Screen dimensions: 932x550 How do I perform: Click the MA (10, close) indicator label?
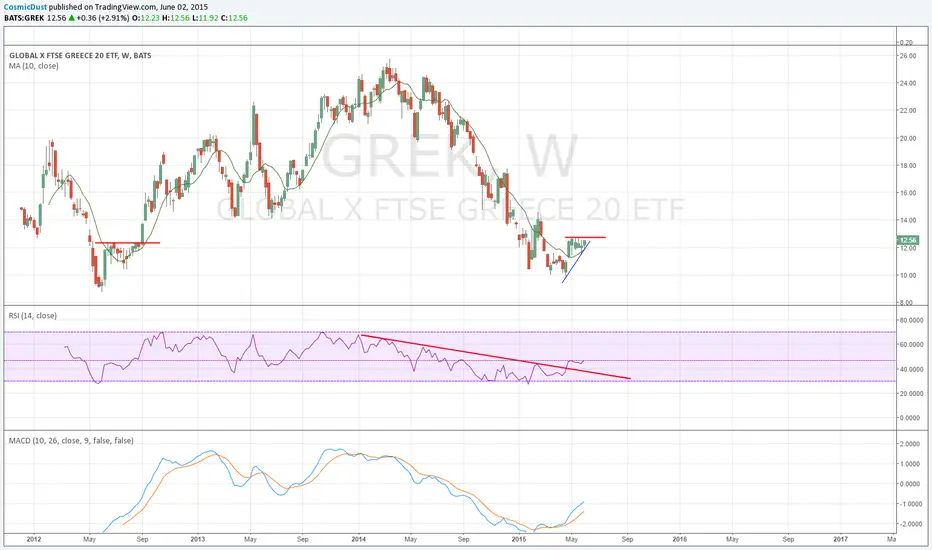(x=34, y=66)
